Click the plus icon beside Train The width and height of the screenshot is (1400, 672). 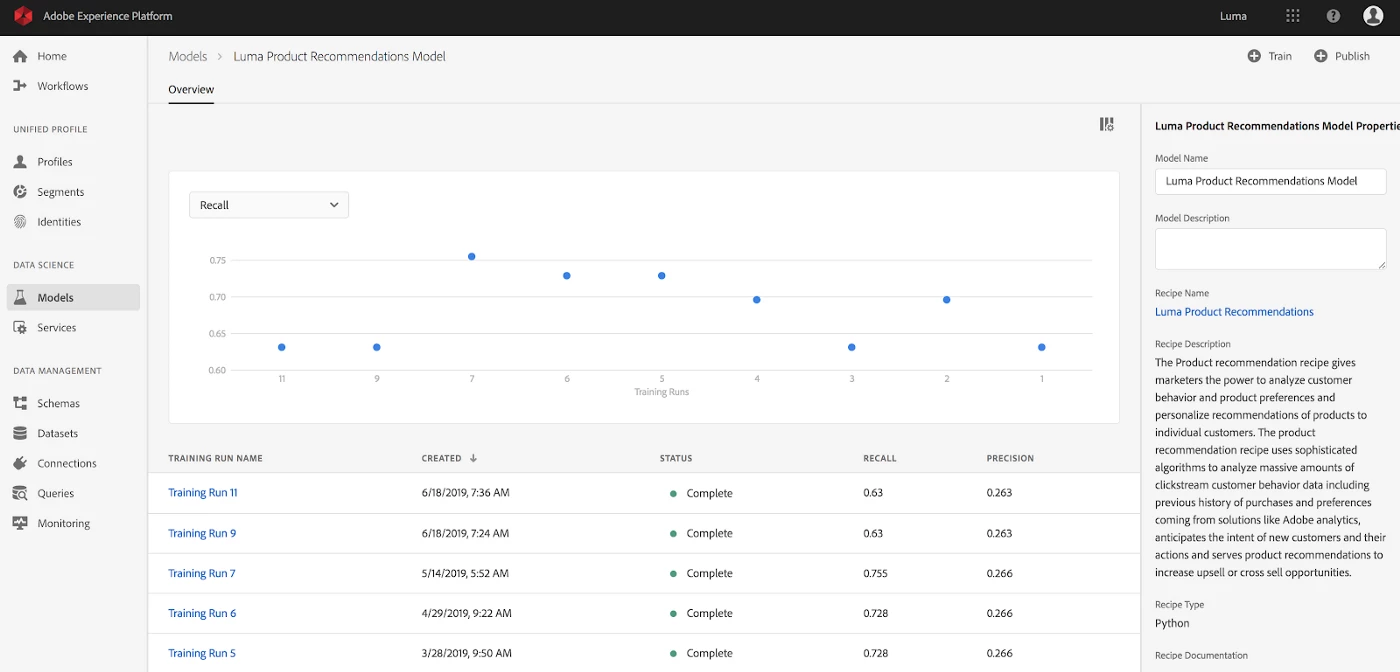[x=1254, y=56]
